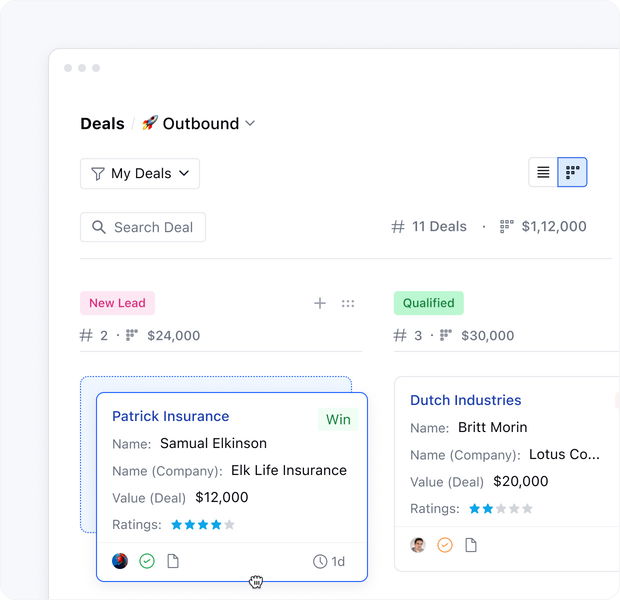This screenshot has height=600, width=620.
Task: Toggle orange task checkmark on Dutch Industries
Action: pos(445,545)
